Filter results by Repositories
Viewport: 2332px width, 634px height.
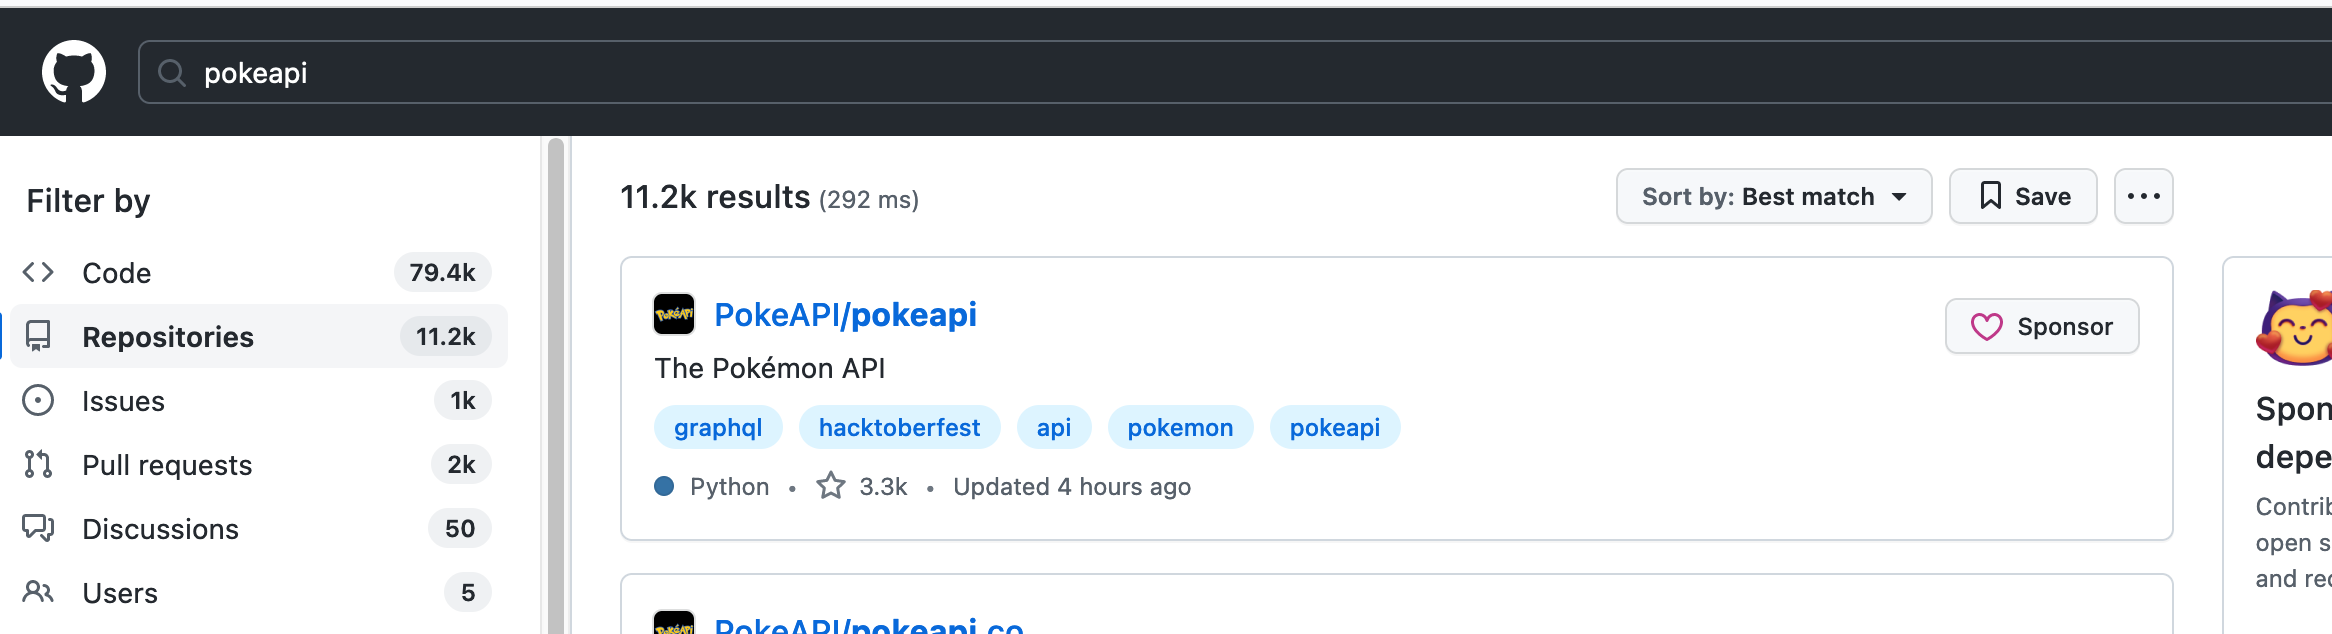(x=259, y=336)
